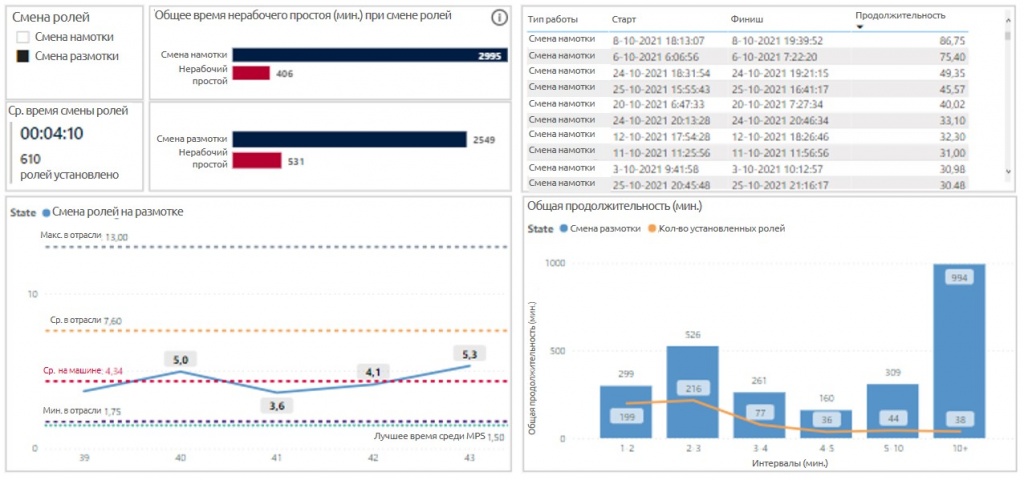
Task: Select table row starting 3-10-2021 9:41:58
Action: [x=747, y=168]
